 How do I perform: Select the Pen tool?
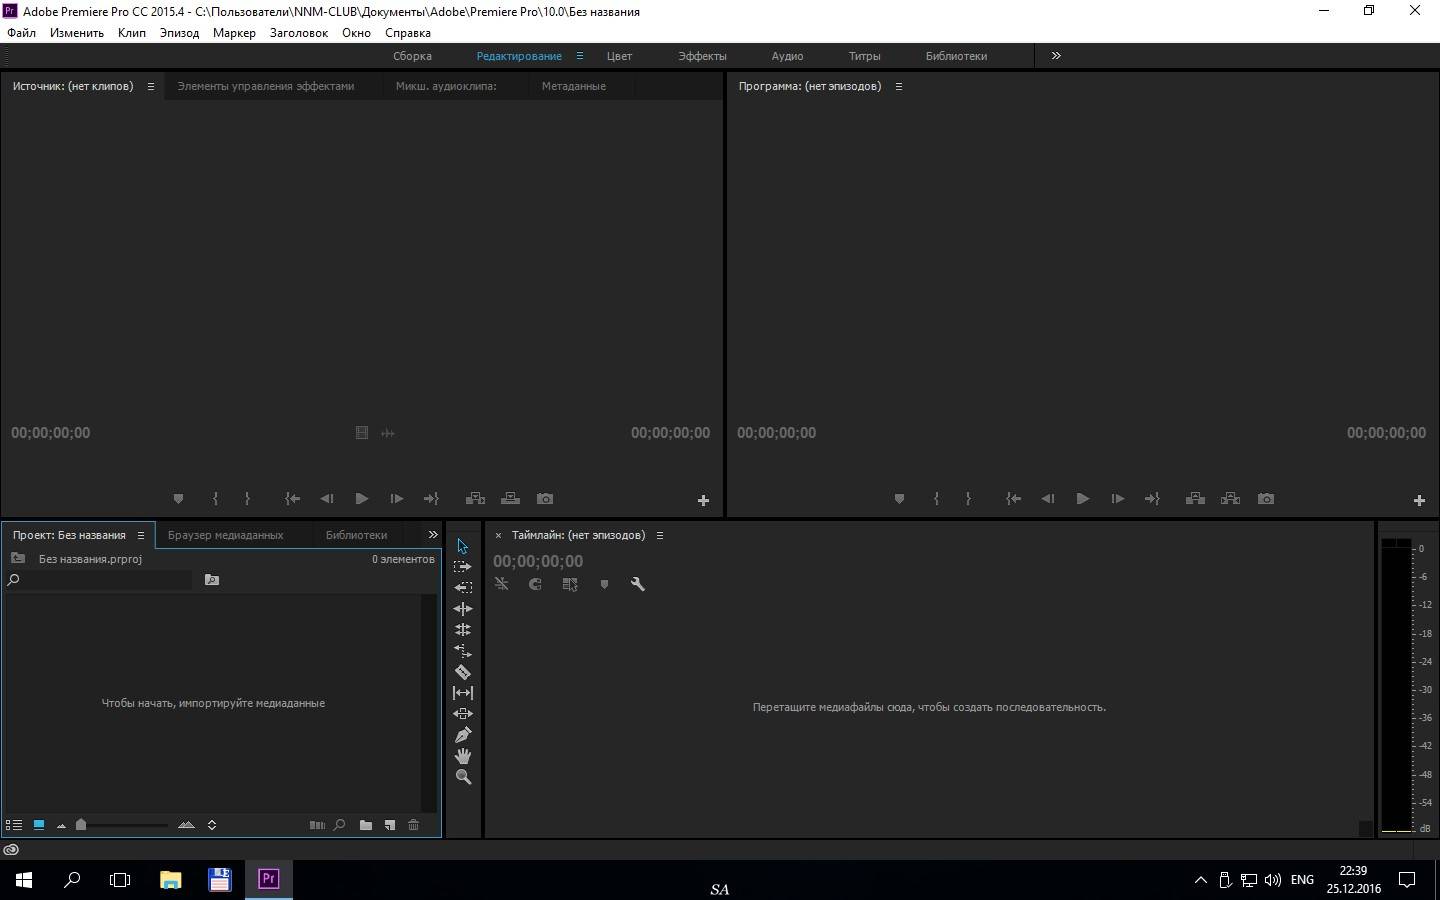pos(463,735)
